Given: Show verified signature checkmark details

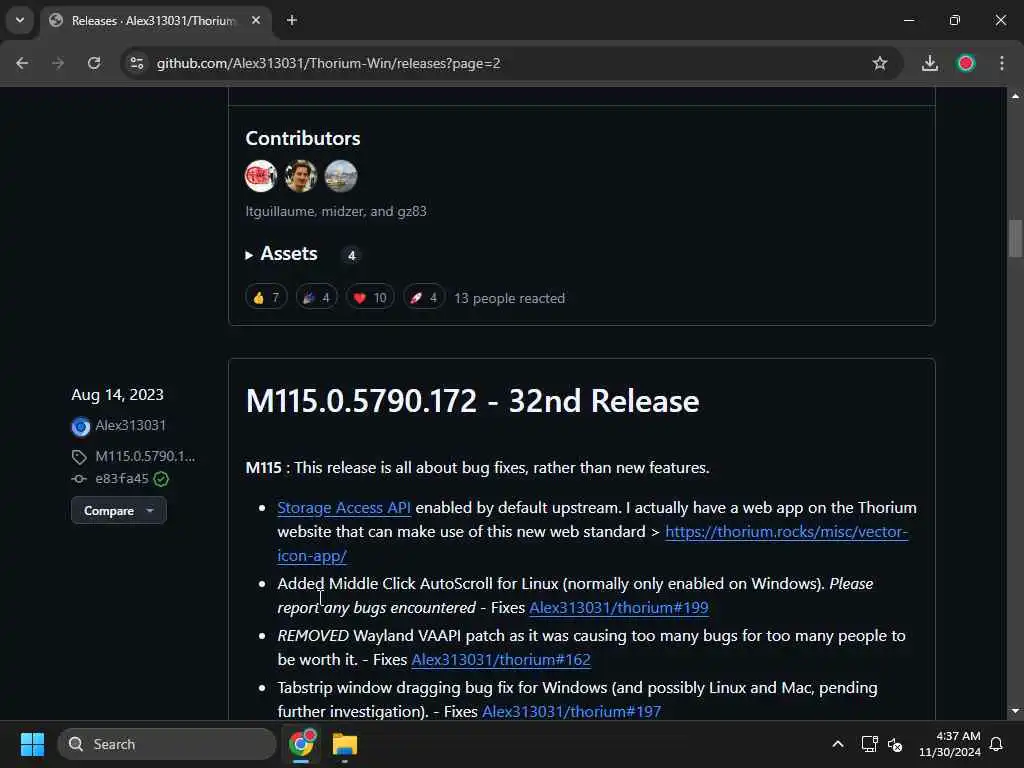Looking at the screenshot, I should click(161, 479).
